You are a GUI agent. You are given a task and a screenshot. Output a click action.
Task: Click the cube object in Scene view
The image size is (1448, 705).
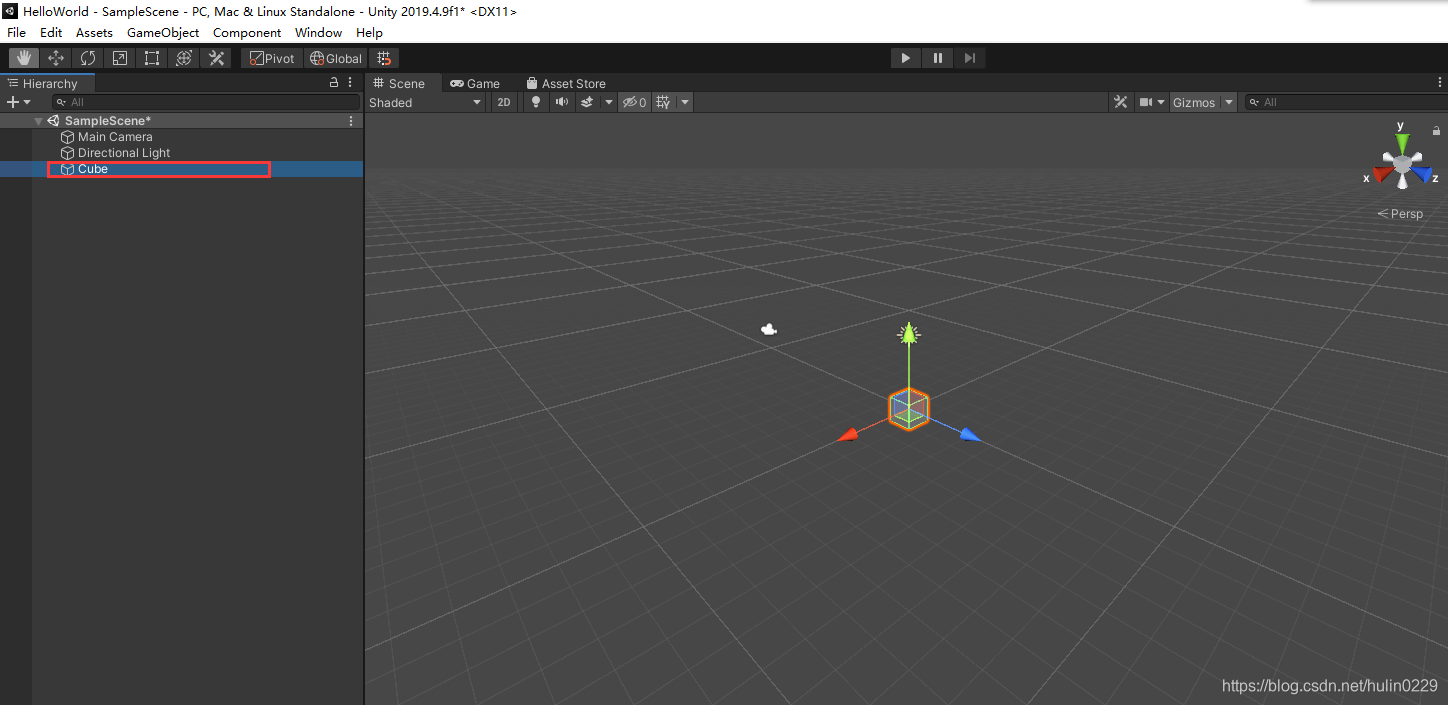pyautogui.click(x=909, y=409)
